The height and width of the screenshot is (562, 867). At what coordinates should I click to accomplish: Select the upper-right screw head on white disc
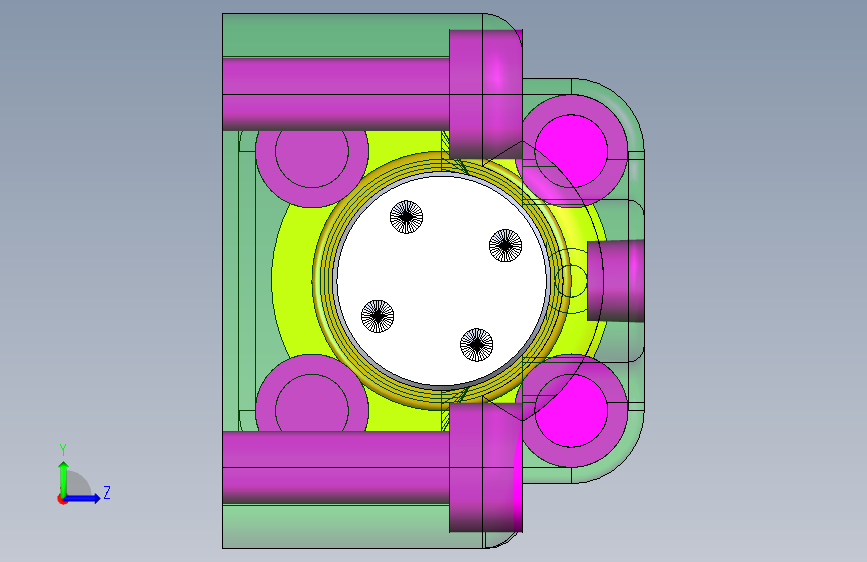coord(505,245)
